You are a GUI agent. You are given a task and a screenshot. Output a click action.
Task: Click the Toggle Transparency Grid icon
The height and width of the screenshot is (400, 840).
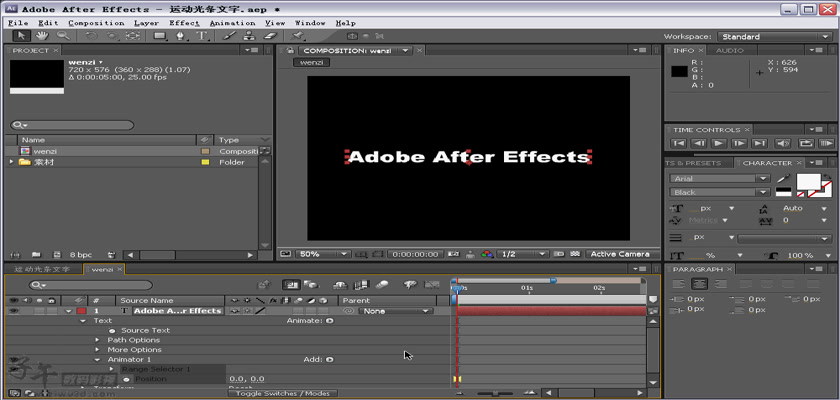point(575,254)
